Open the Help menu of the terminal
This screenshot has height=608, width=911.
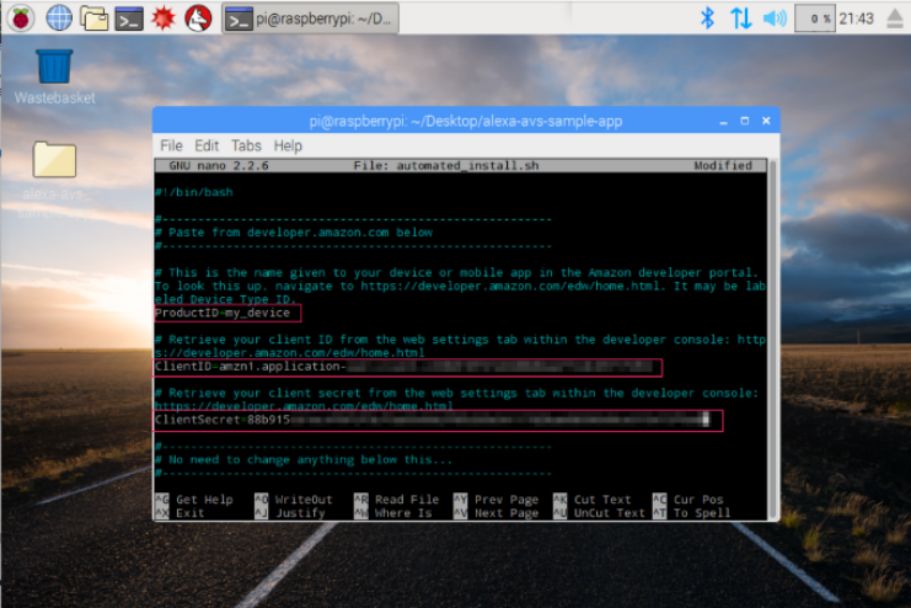coord(286,145)
